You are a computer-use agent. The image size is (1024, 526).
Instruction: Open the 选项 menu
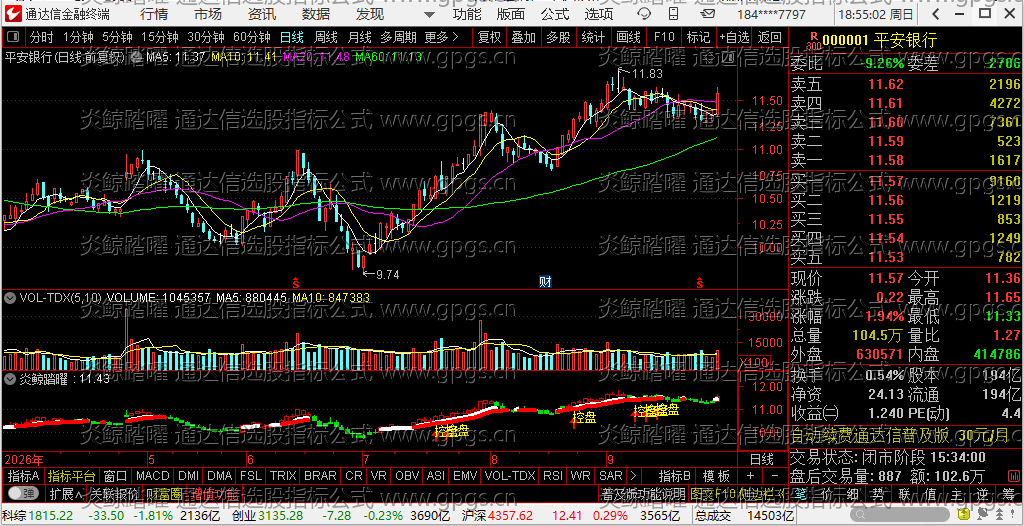(598, 14)
